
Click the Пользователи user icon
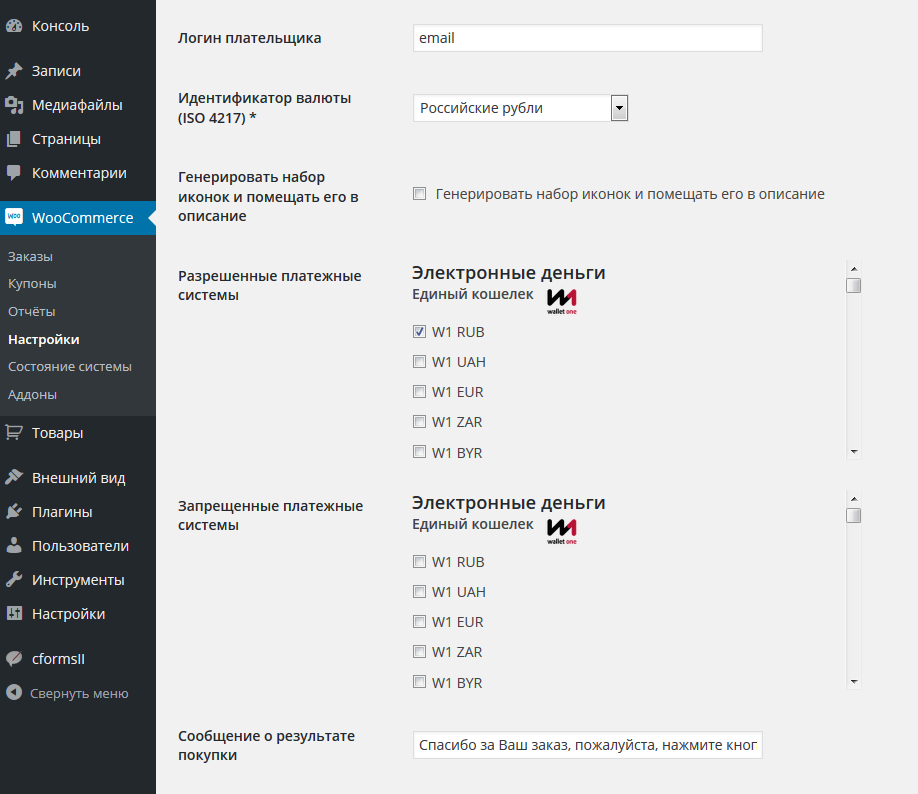(x=14, y=546)
